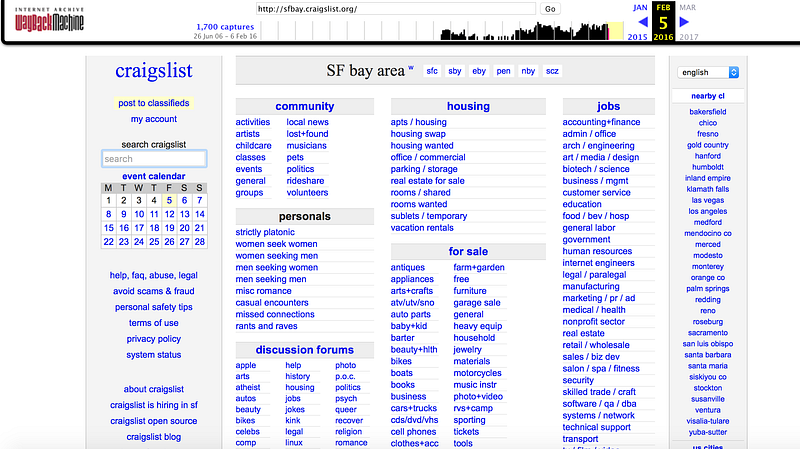Click the Go button in Wayback toolbar
The width and height of the screenshot is (800, 449).
(550, 9)
